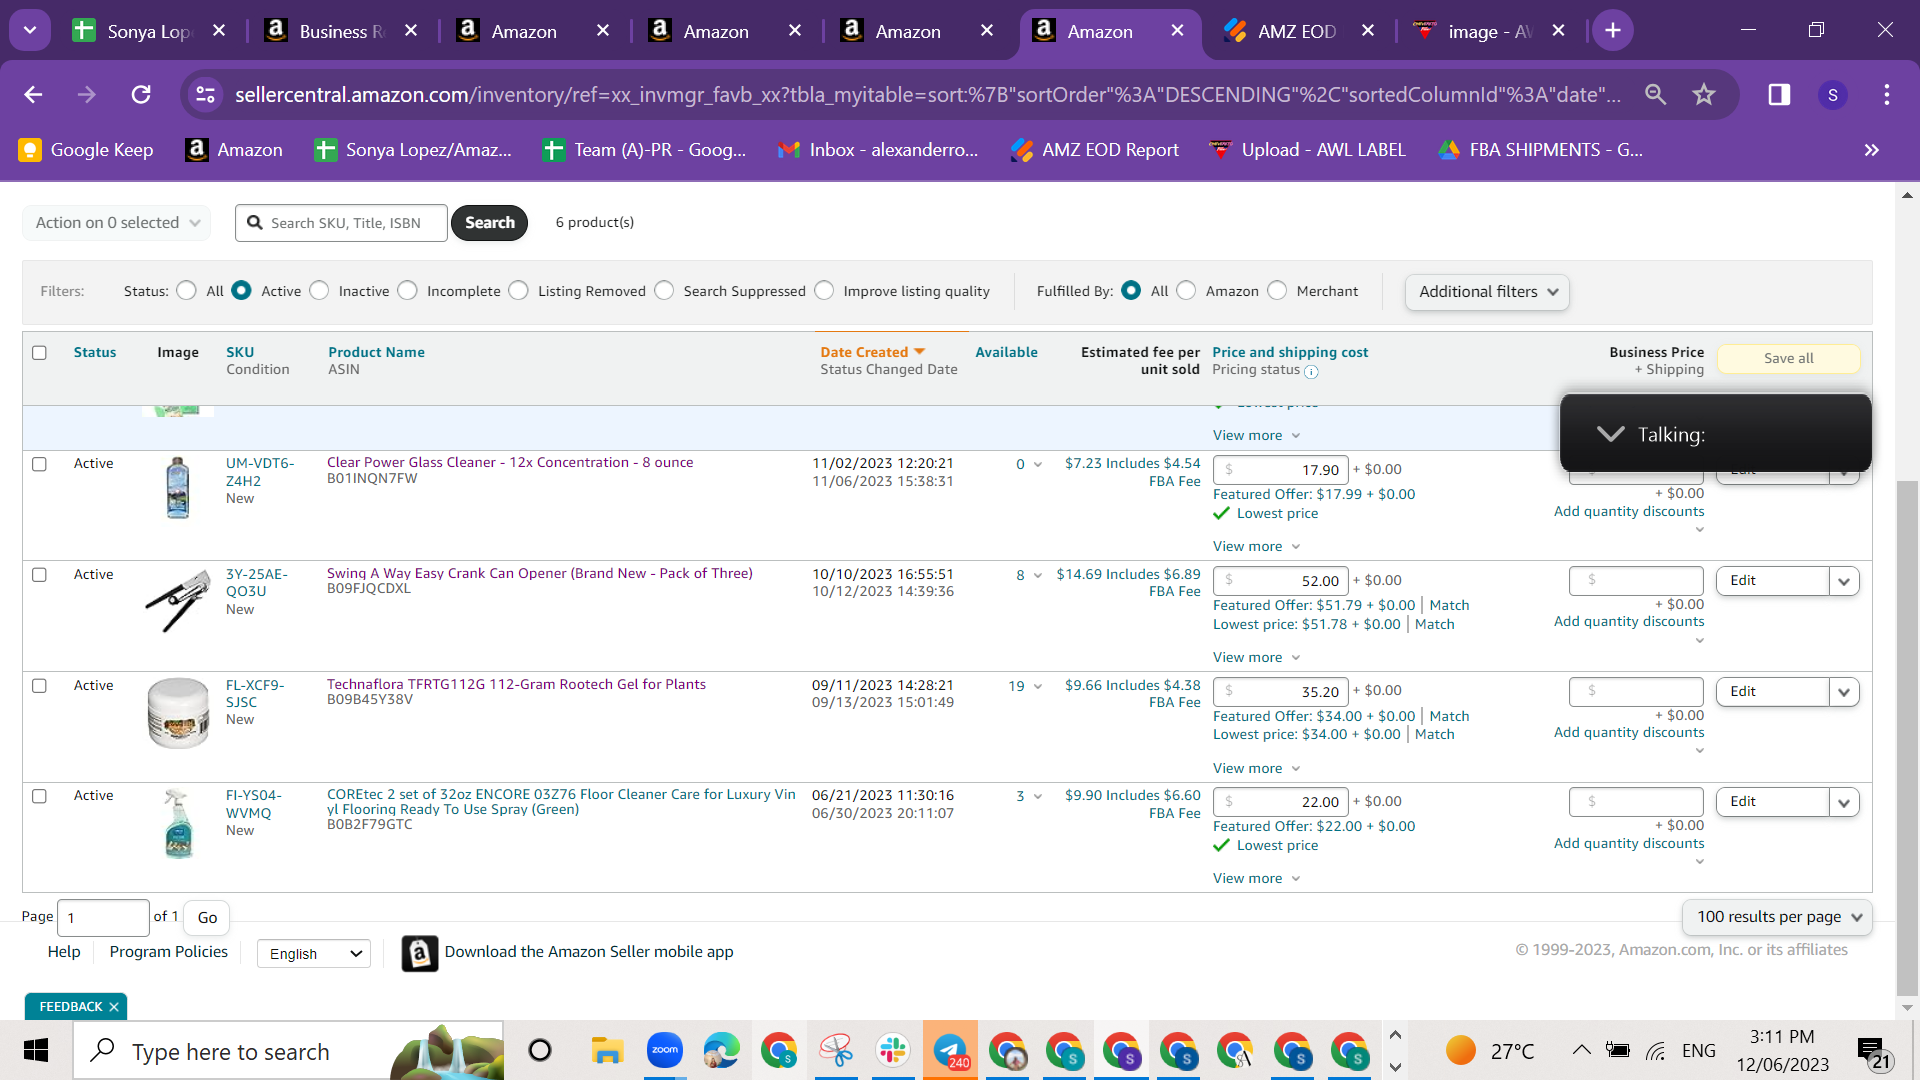Click the 52.00 price field

pos(1280,581)
